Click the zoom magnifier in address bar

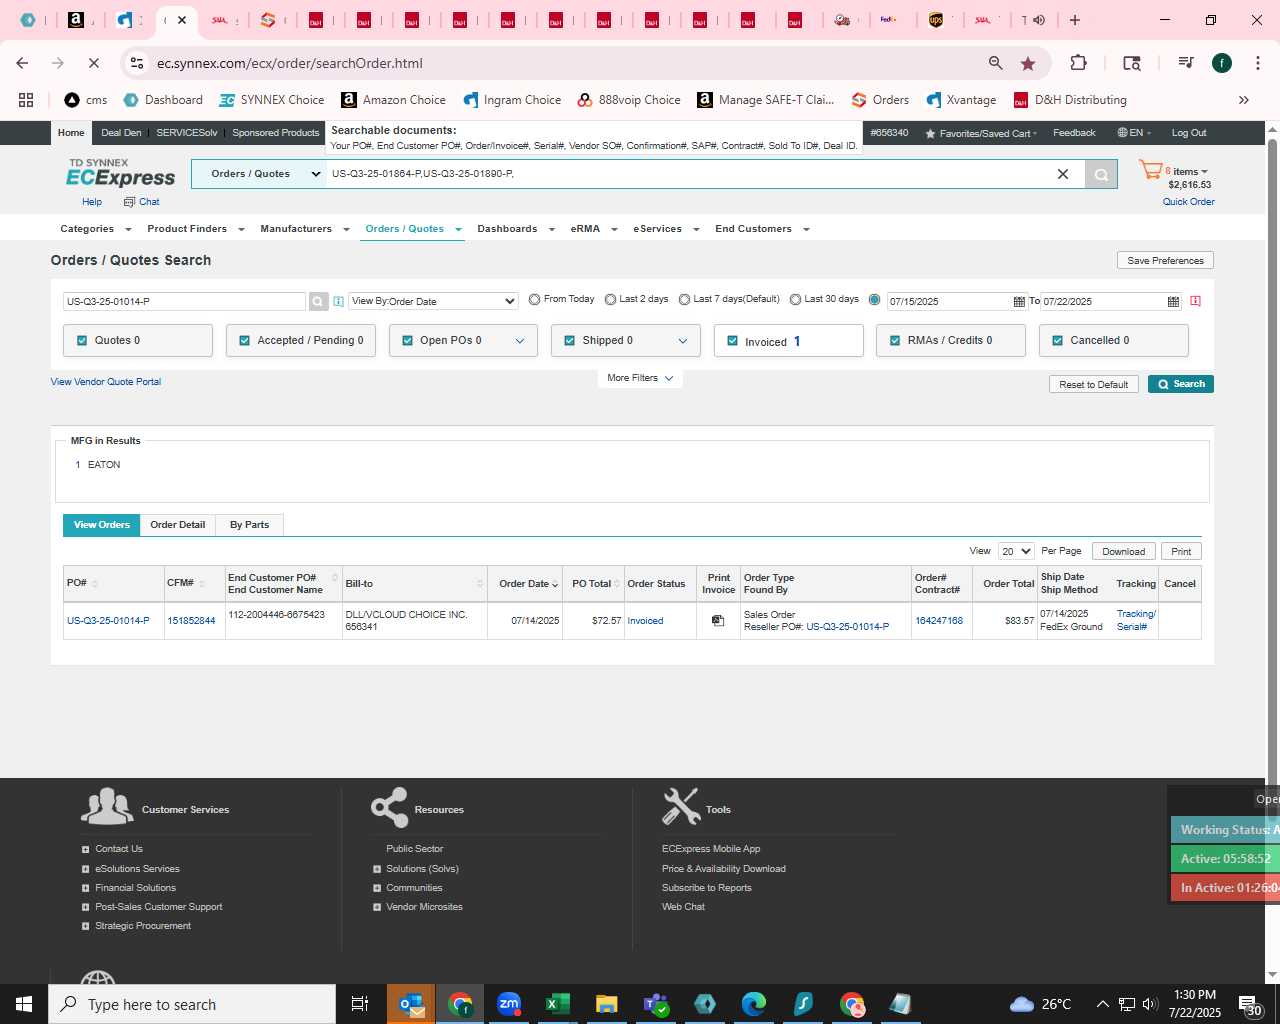point(995,63)
